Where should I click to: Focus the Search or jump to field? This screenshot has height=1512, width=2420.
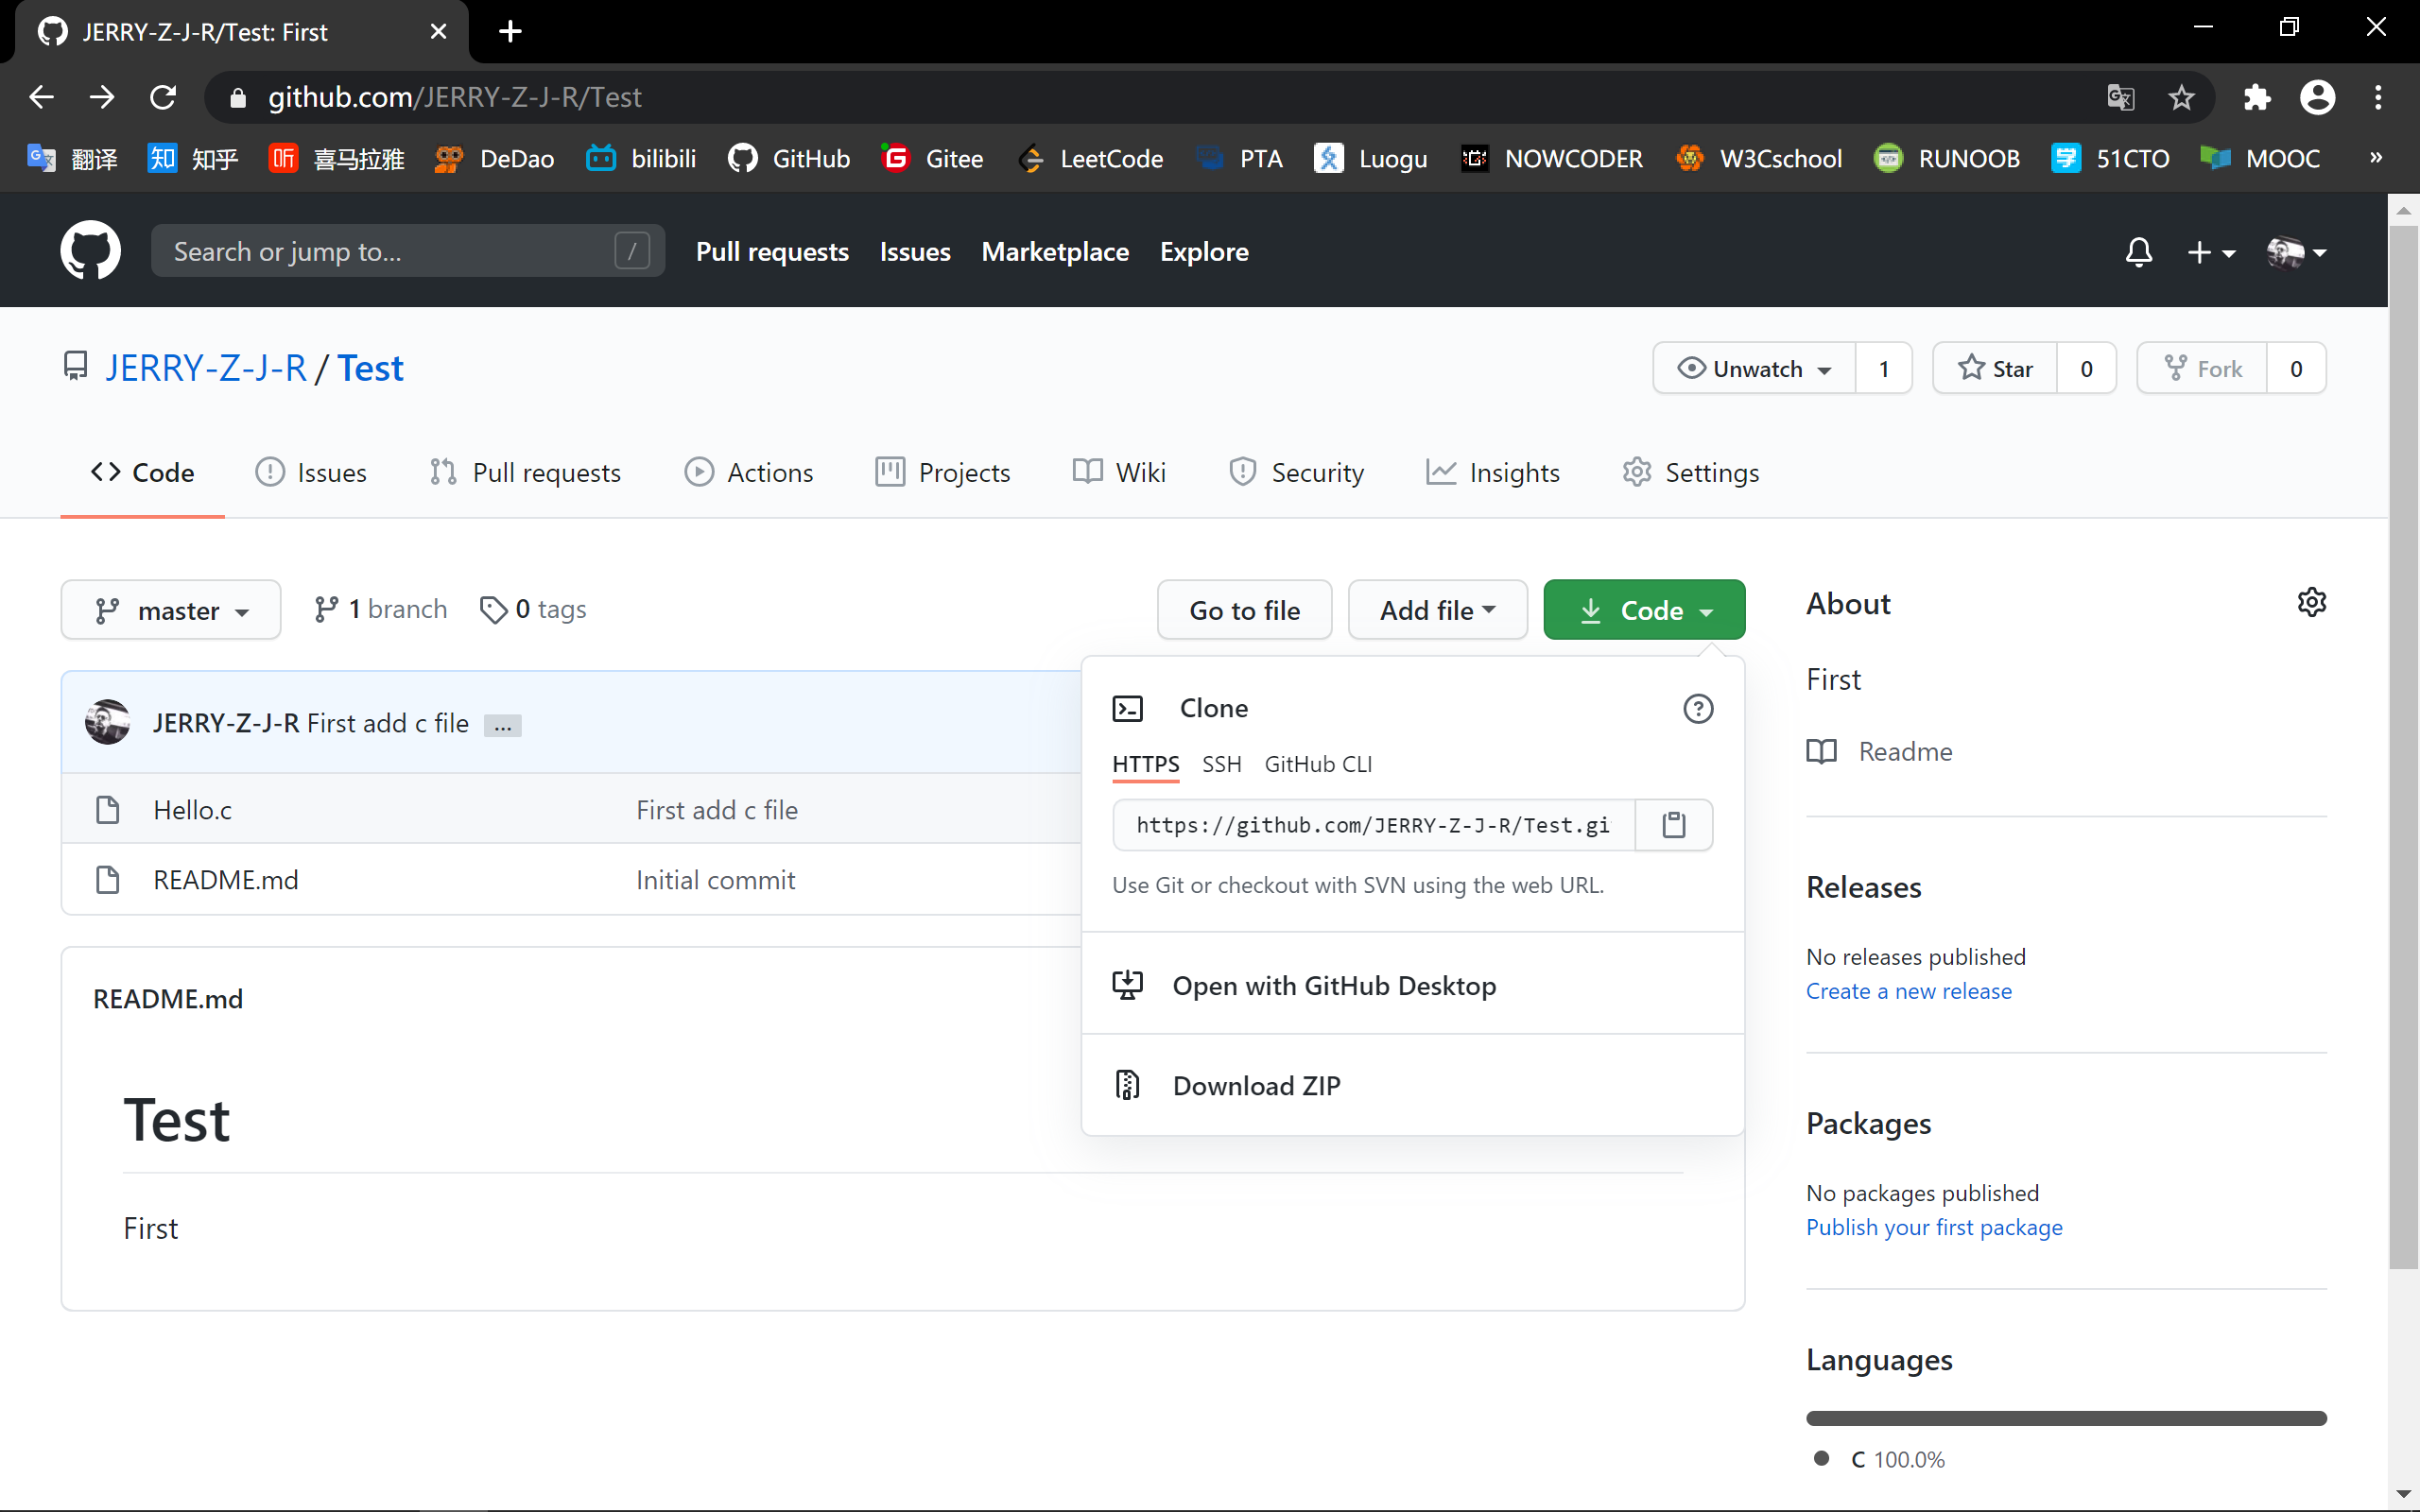(x=390, y=251)
